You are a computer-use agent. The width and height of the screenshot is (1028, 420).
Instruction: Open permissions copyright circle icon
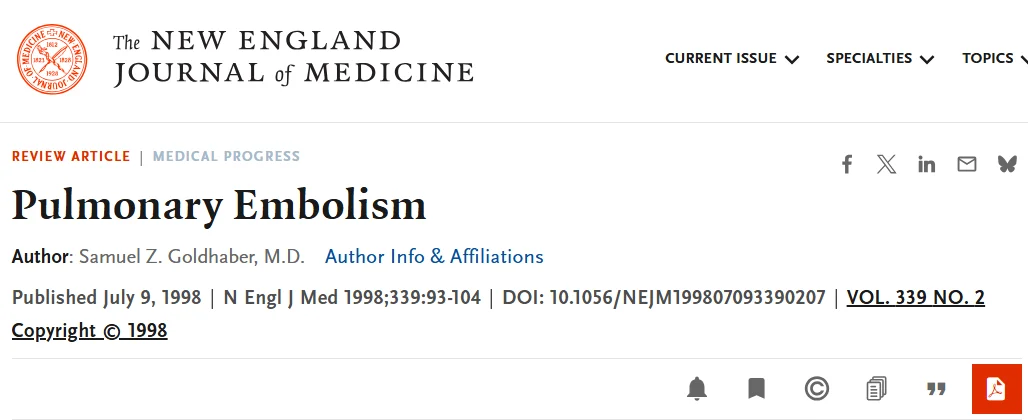(817, 389)
